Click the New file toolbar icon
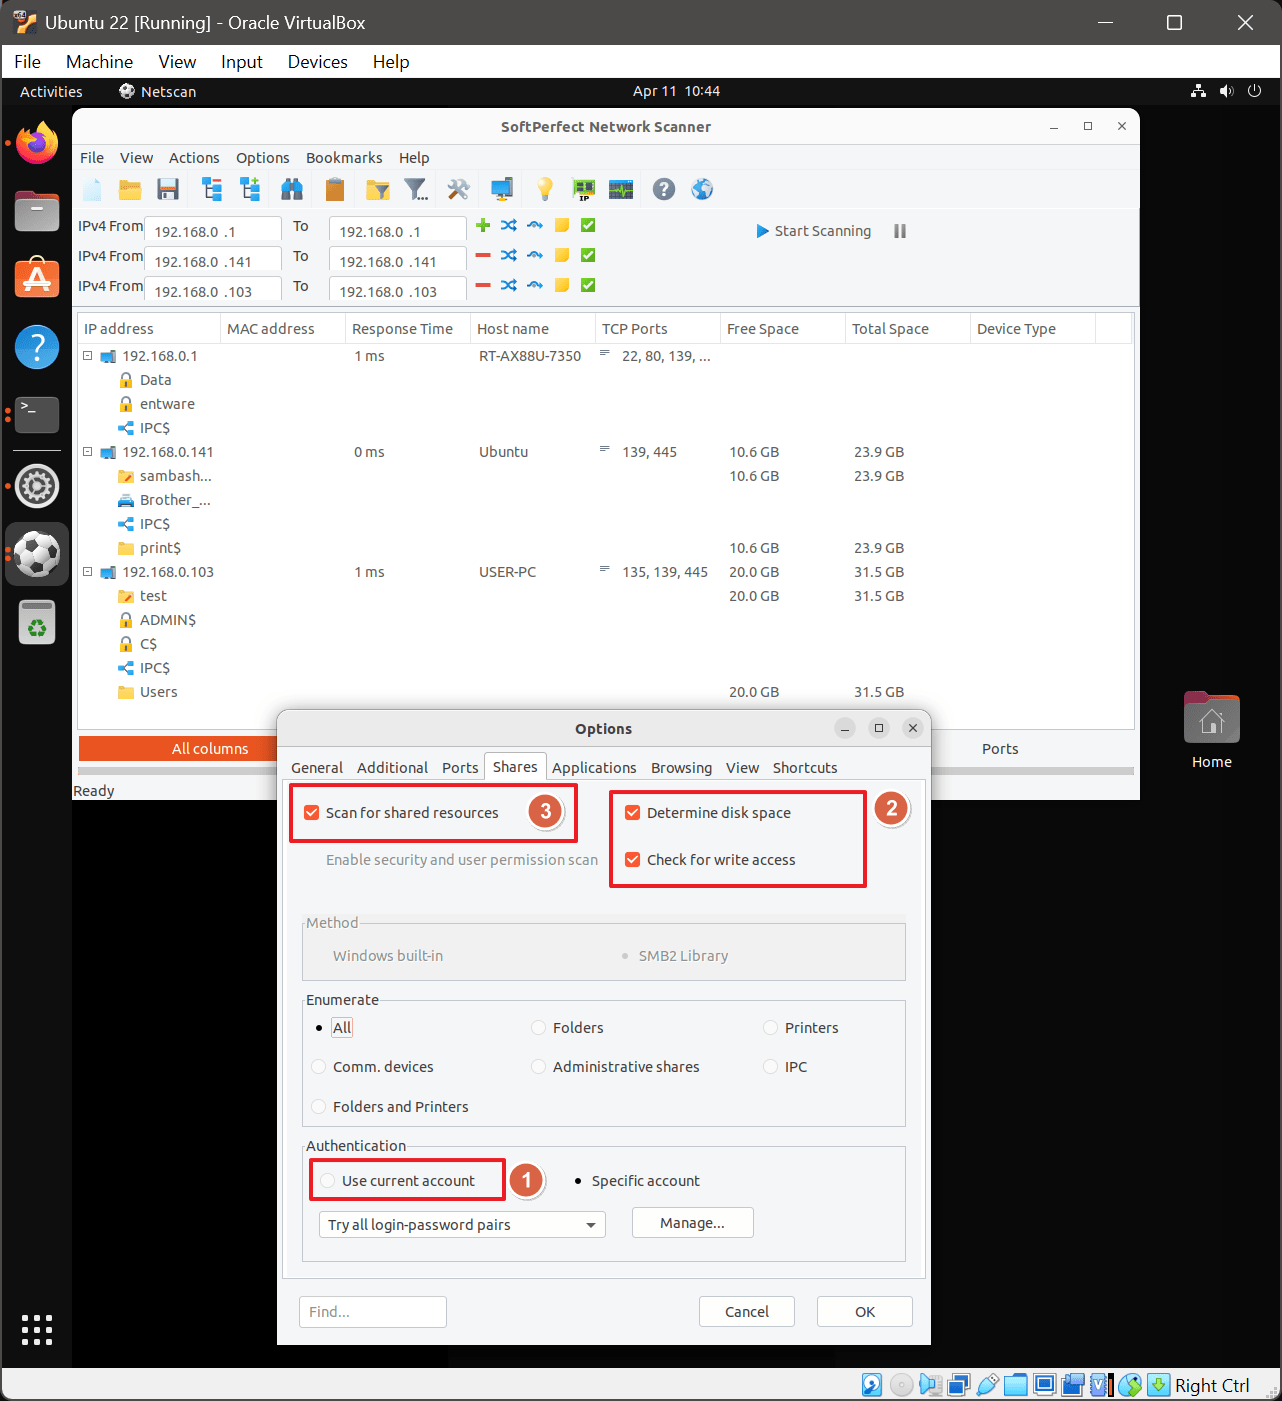The width and height of the screenshot is (1282, 1401). [92, 189]
